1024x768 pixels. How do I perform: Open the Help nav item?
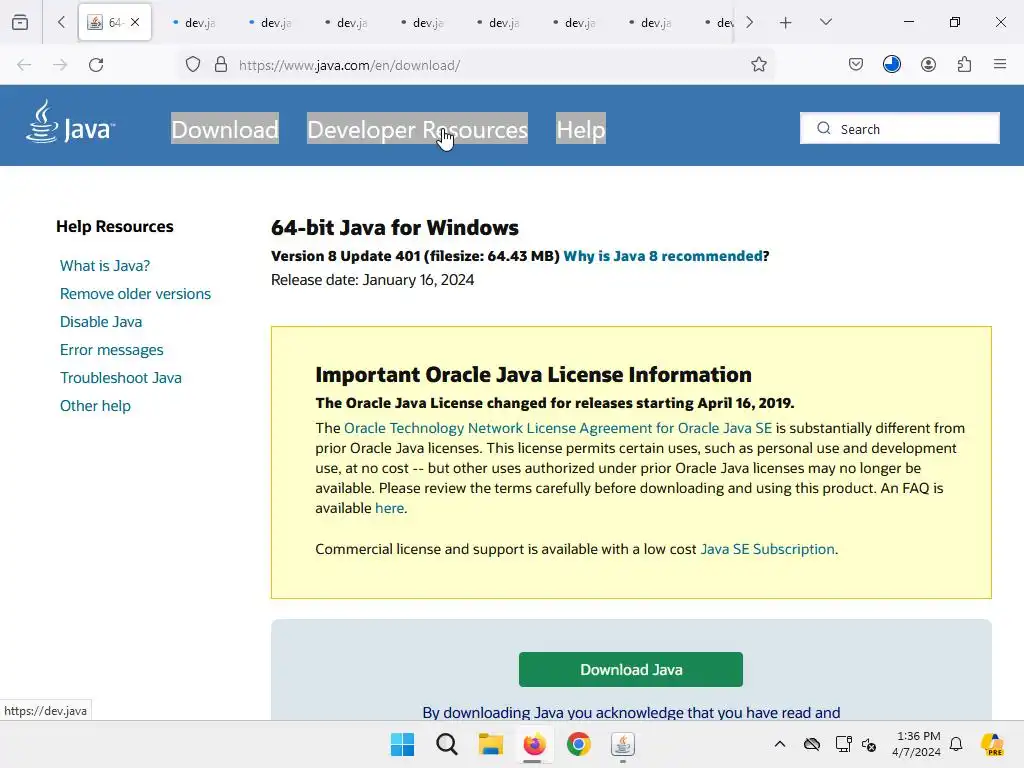[x=581, y=129]
